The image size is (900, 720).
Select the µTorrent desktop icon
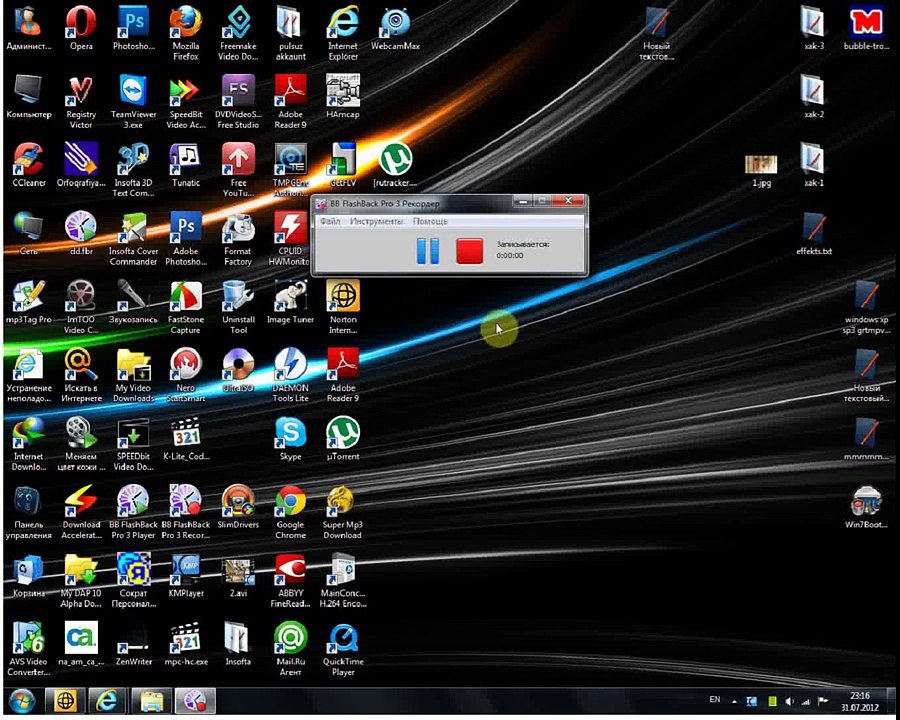[343, 439]
